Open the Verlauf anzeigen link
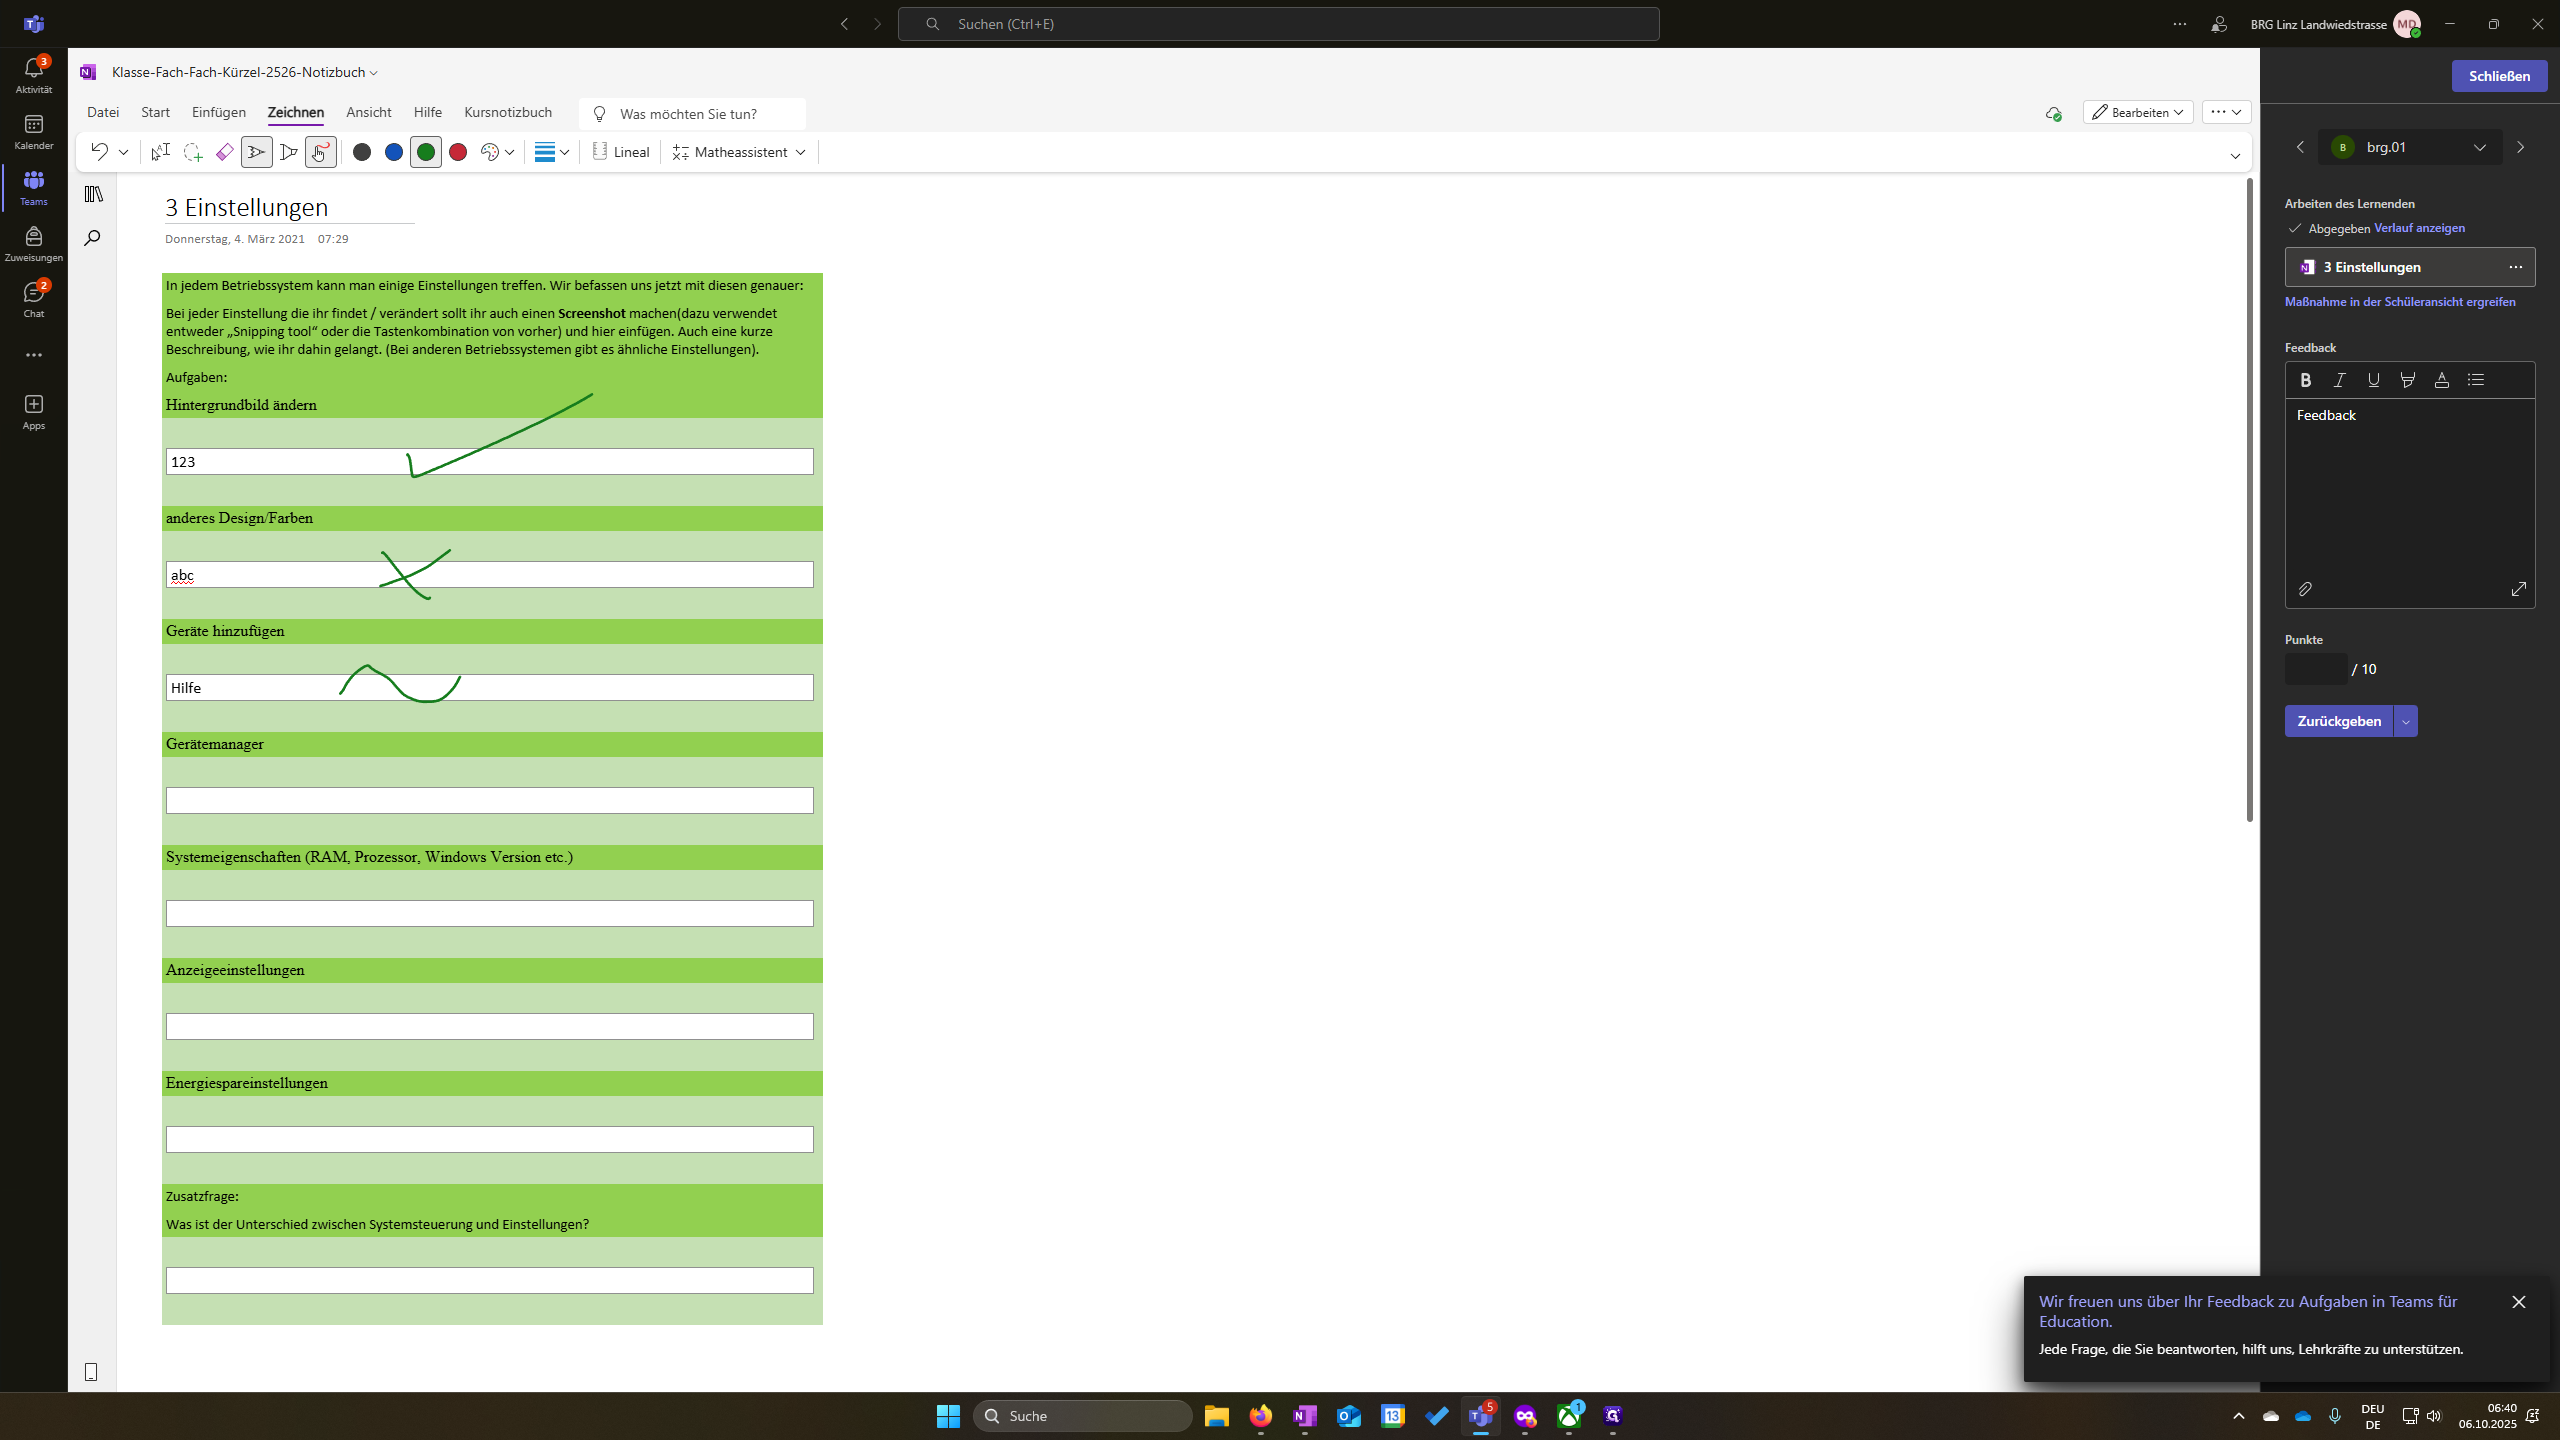 (2419, 228)
